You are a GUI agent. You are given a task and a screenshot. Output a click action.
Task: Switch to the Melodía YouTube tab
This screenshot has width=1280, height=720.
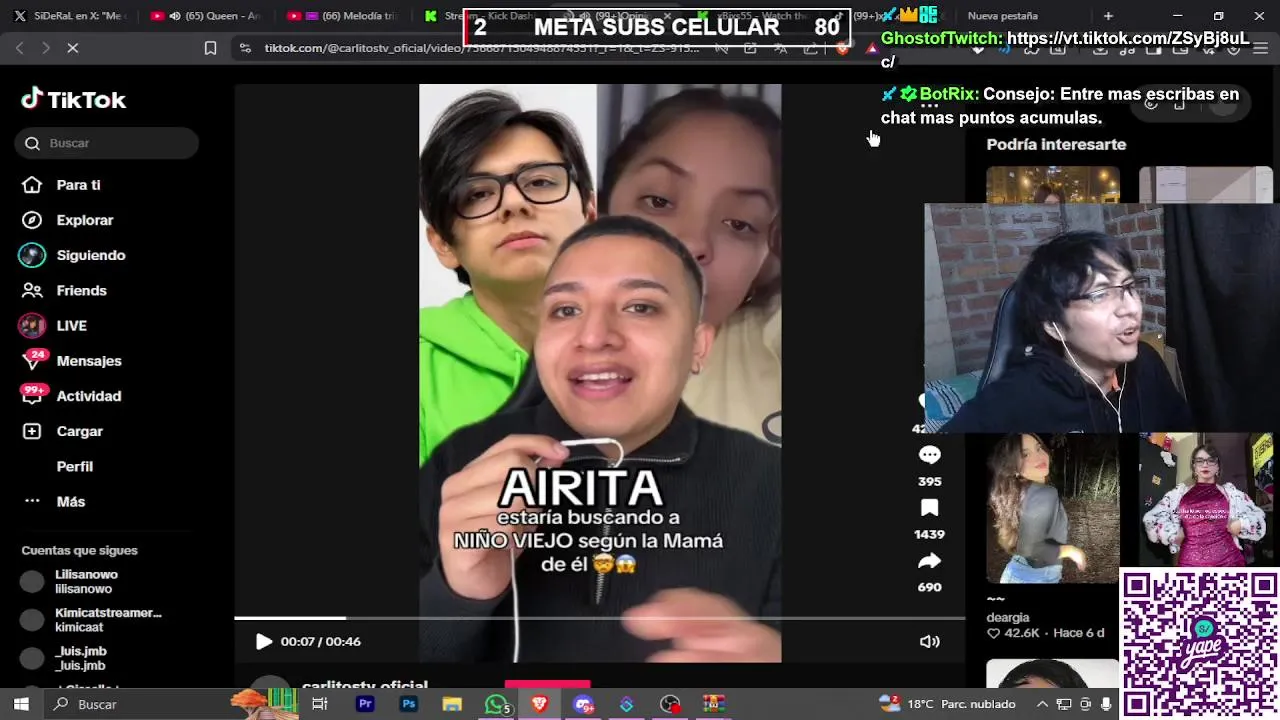[342, 16]
